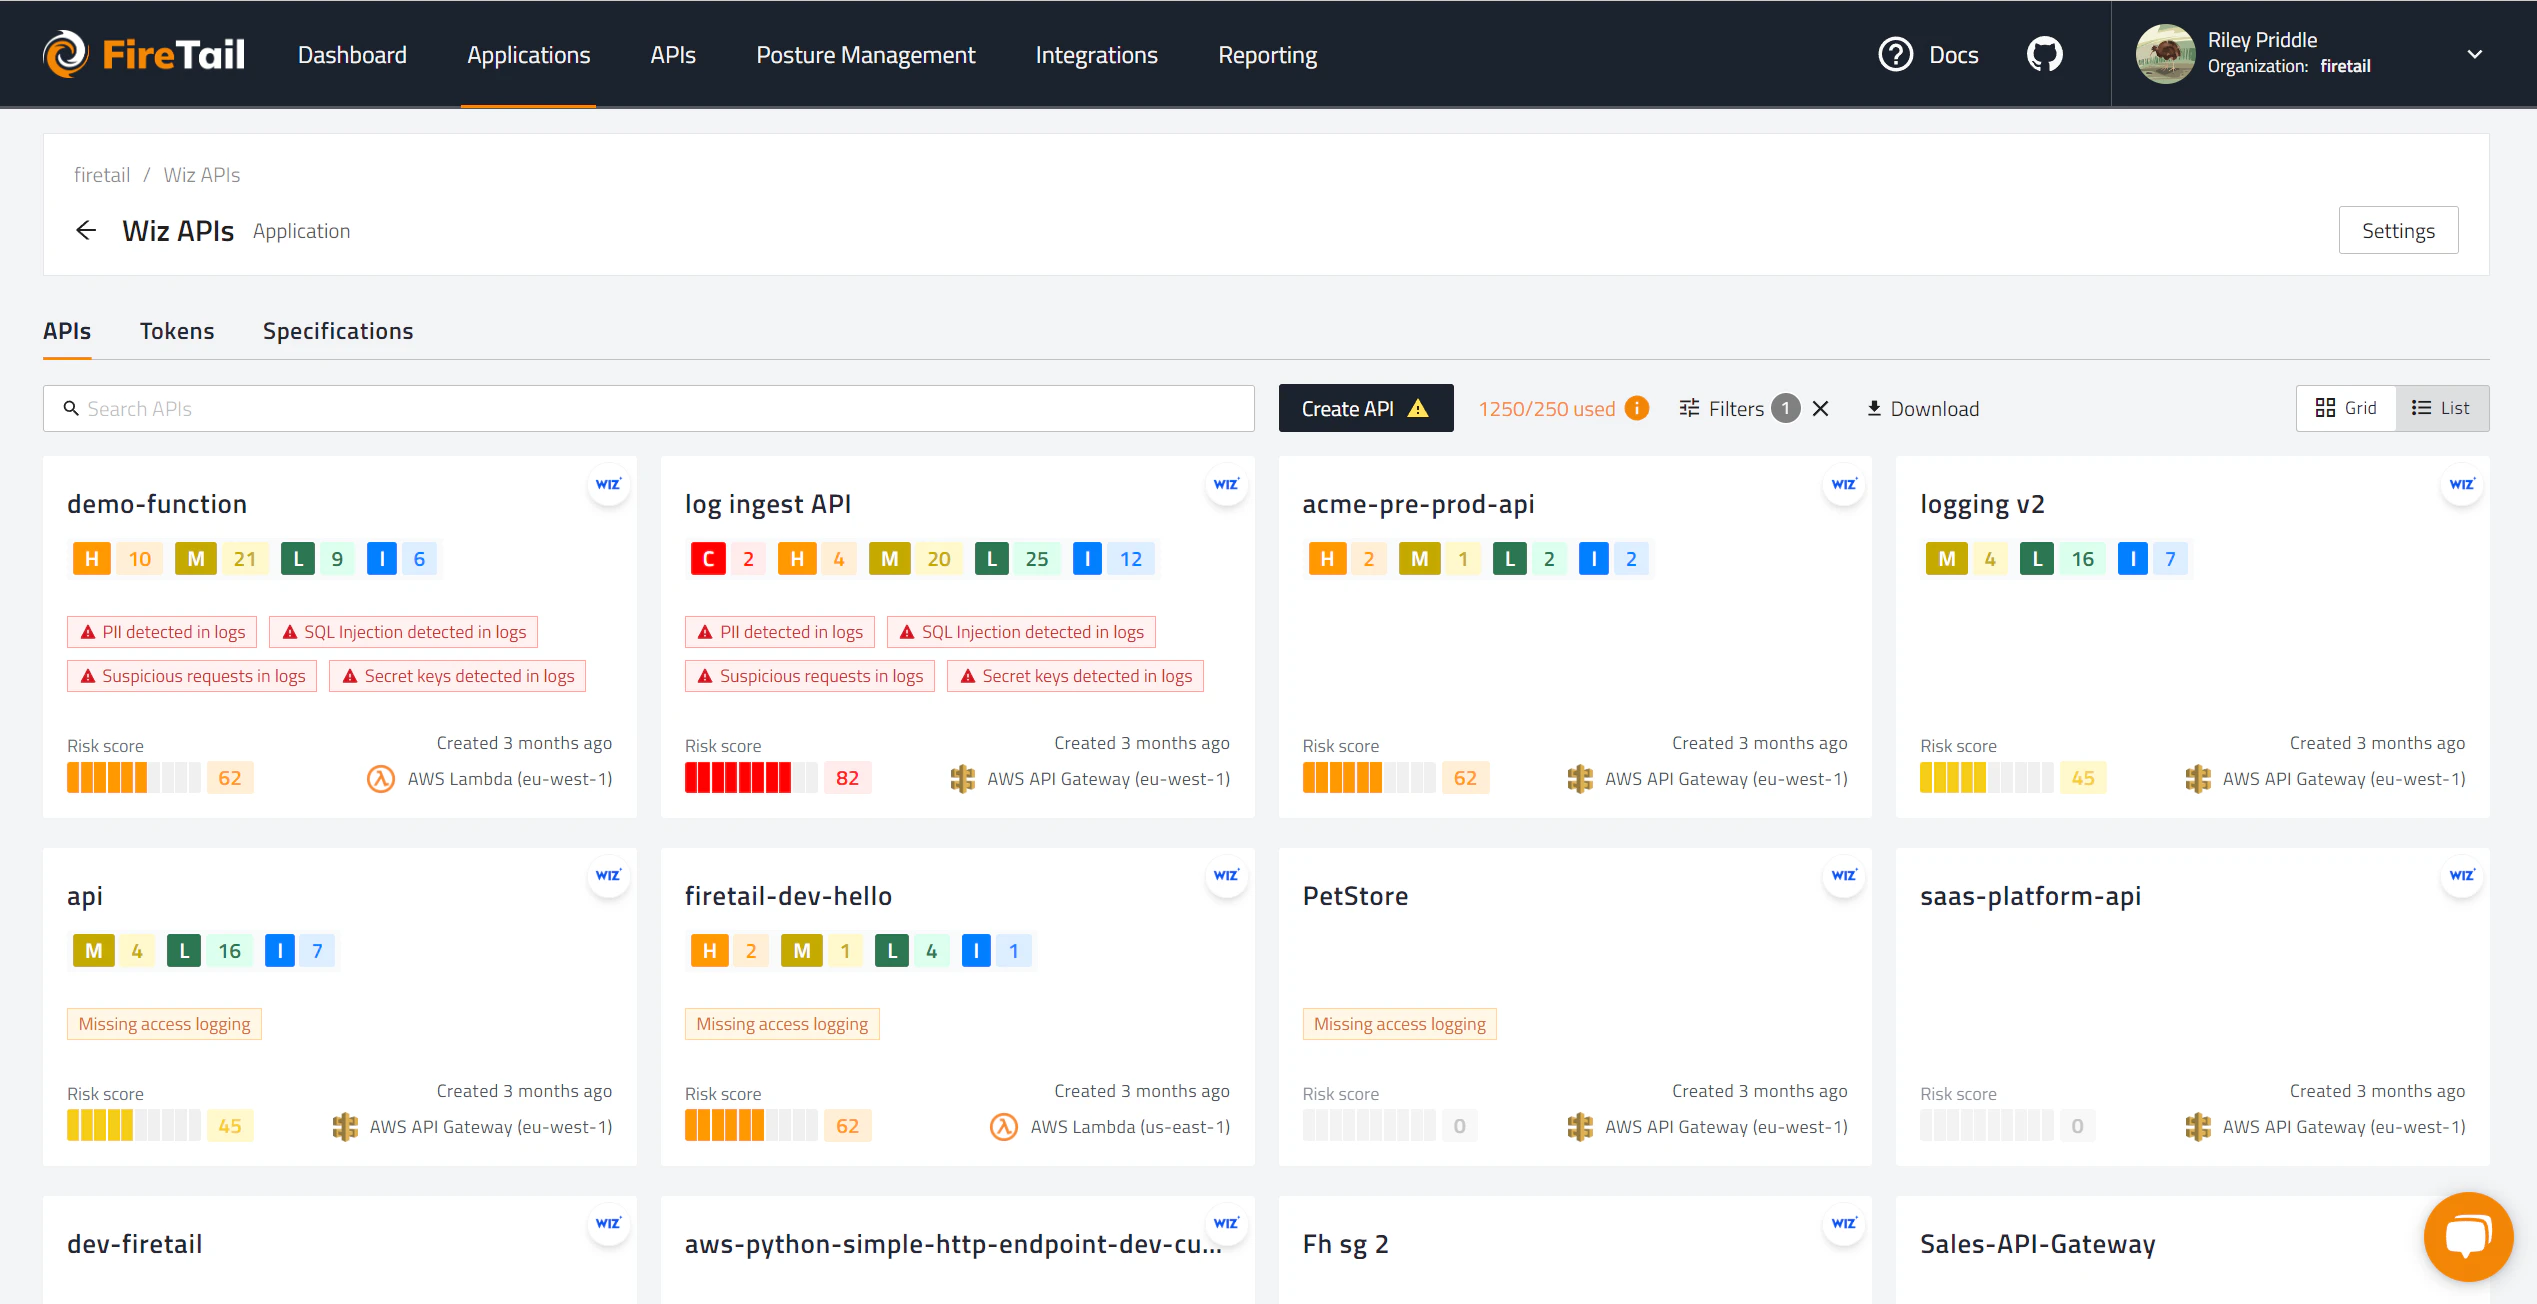Open Integrations page
Screen dimensions: 2537x1304
coord(1096,55)
